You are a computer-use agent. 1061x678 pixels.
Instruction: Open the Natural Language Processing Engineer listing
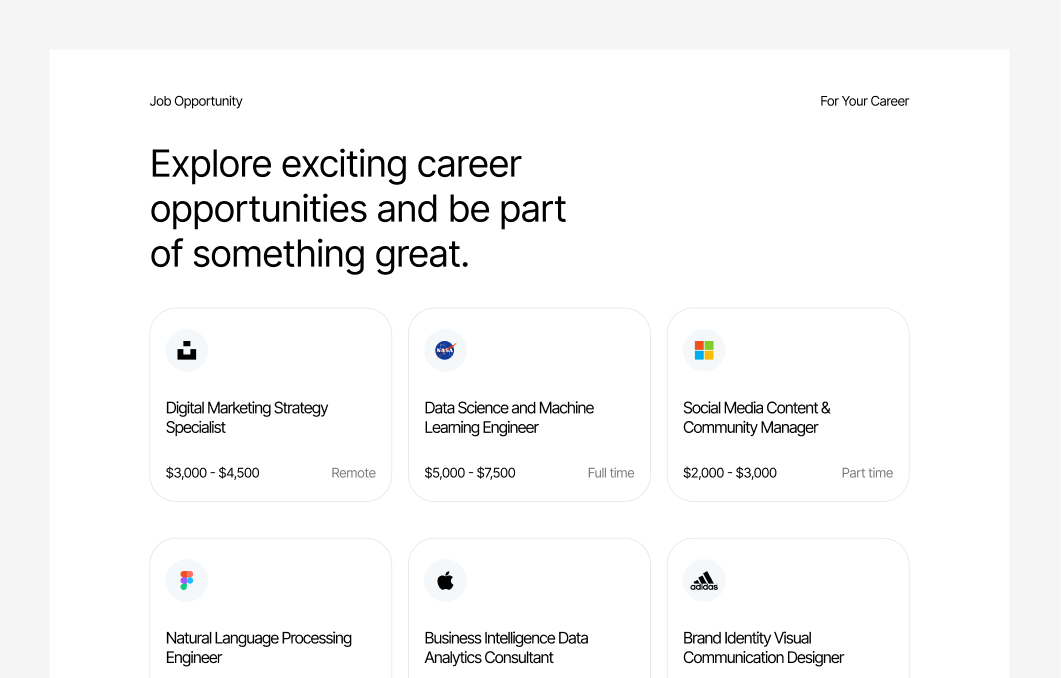click(258, 648)
